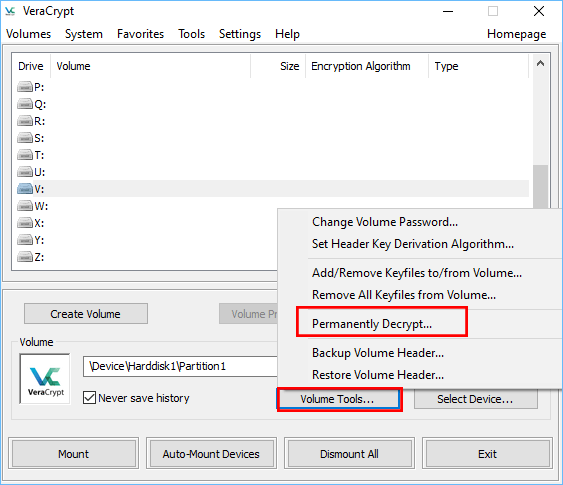This screenshot has width=563, height=485.
Task: Select the highlighted V: drive icon
Action: click(x=25, y=189)
